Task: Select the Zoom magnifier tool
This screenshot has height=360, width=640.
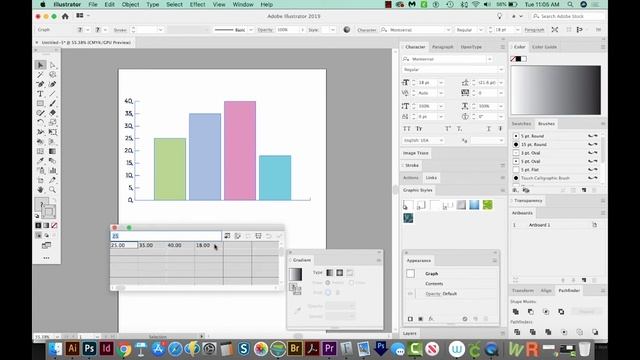Action: pyautogui.click(x=53, y=190)
